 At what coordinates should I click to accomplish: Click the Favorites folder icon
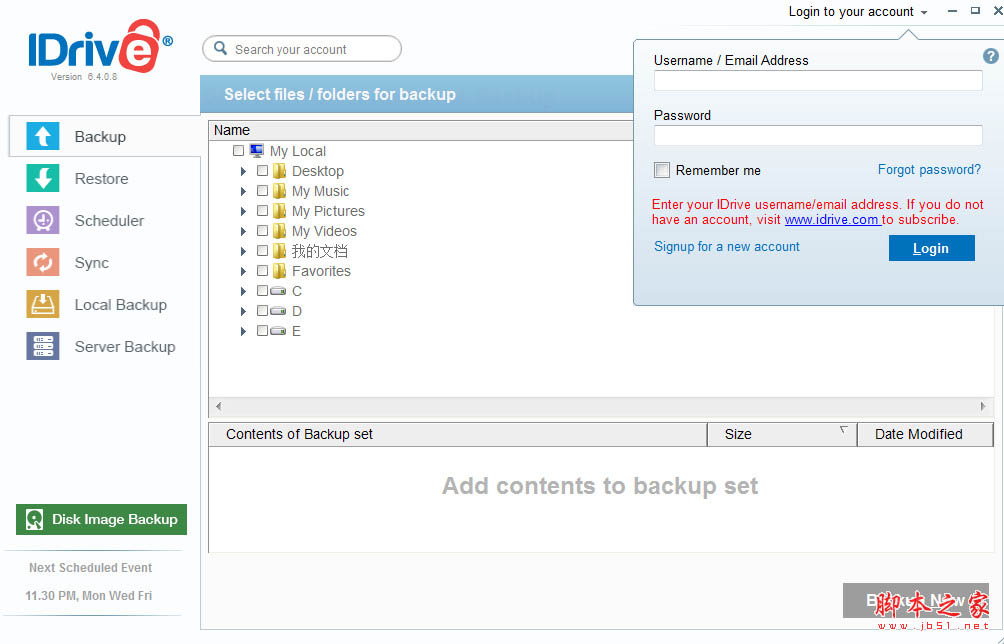279,271
